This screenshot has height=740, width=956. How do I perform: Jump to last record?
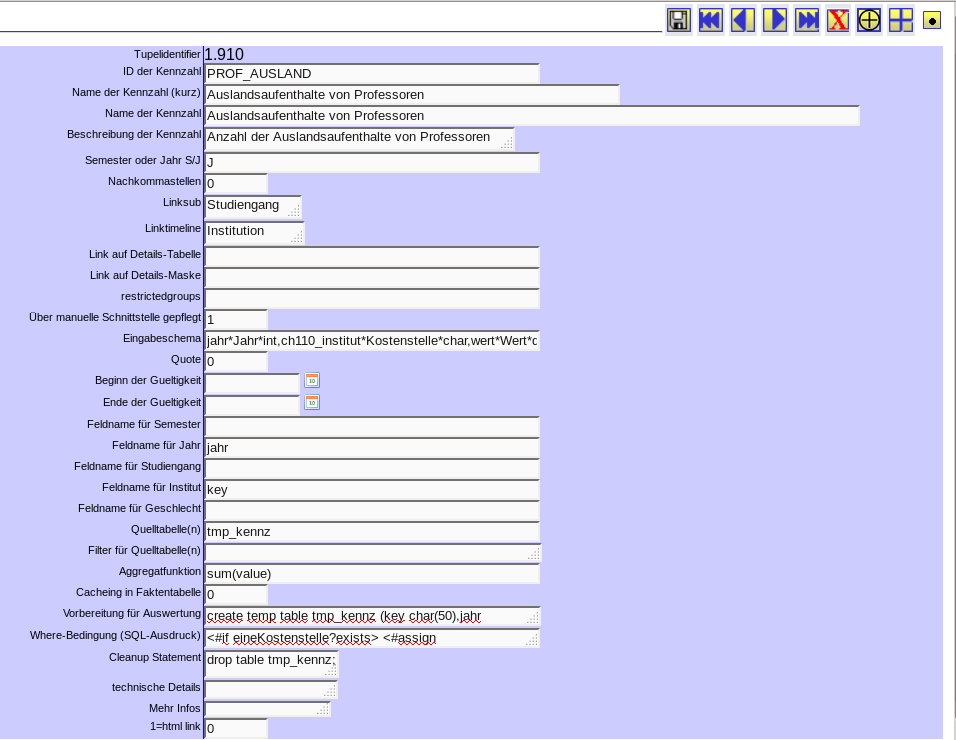[x=807, y=20]
